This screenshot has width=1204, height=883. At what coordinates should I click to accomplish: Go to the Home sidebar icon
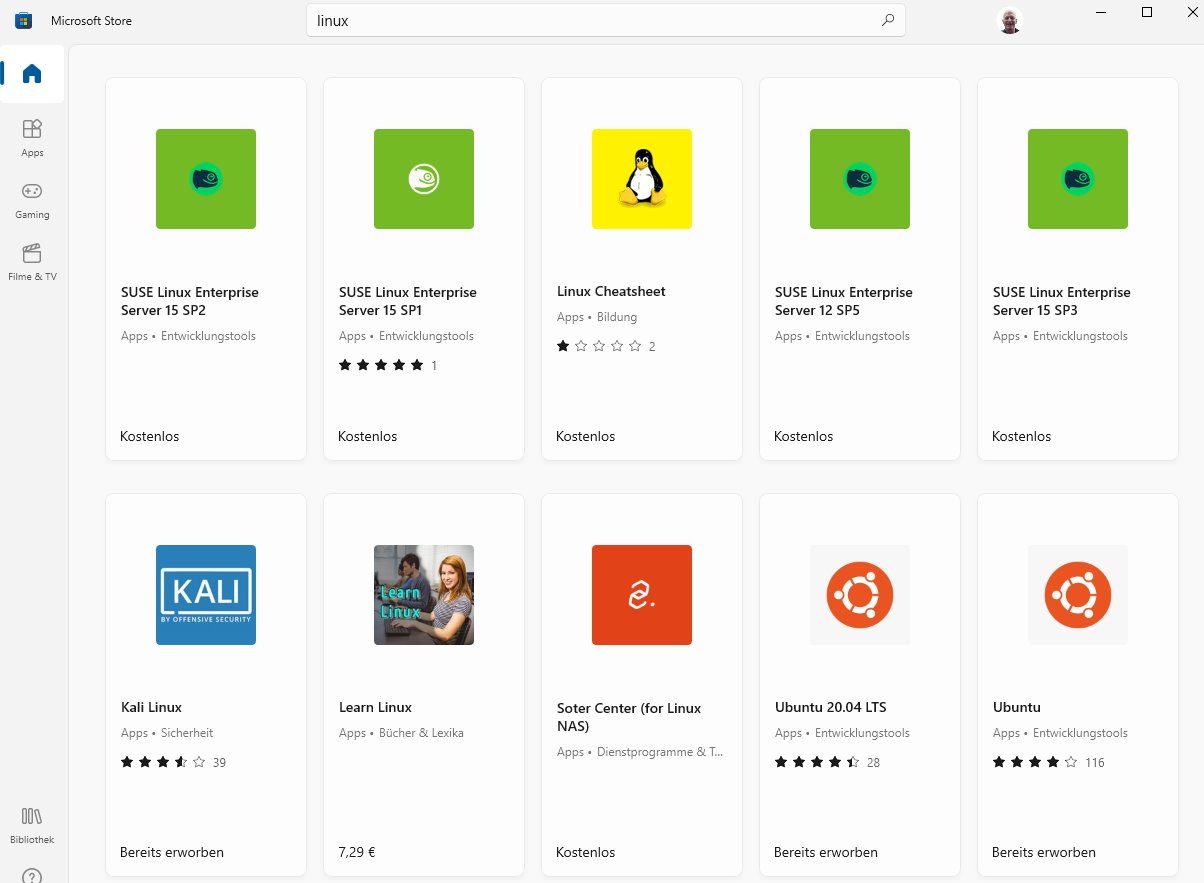32,74
